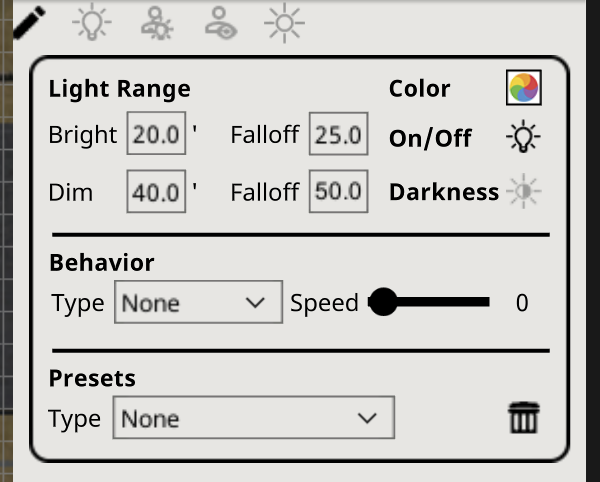This screenshot has height=482, width=600.
Task: Click the Darkness label text
Action: 443,192
